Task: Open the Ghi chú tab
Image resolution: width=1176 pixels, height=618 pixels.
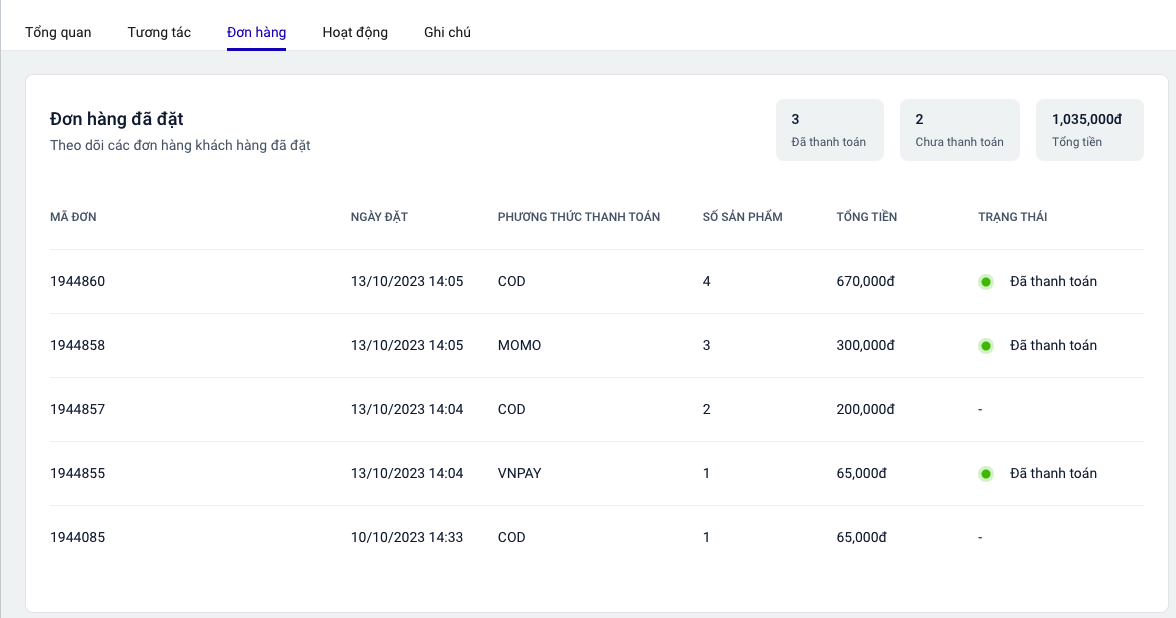Action: point(447,32)
